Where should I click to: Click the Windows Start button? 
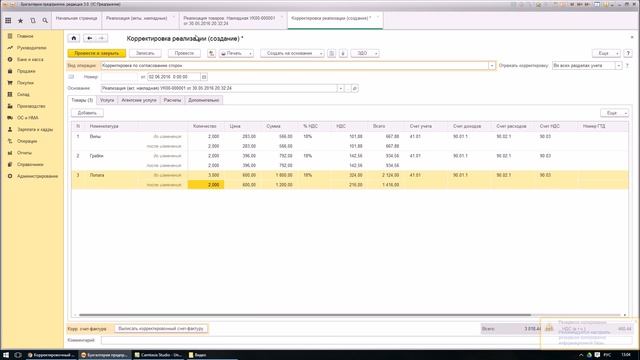pos(6,355)
